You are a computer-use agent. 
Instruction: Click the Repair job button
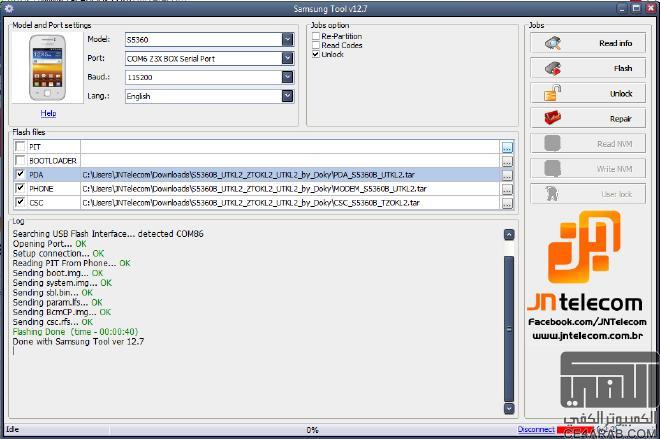(x=588, y=118)
